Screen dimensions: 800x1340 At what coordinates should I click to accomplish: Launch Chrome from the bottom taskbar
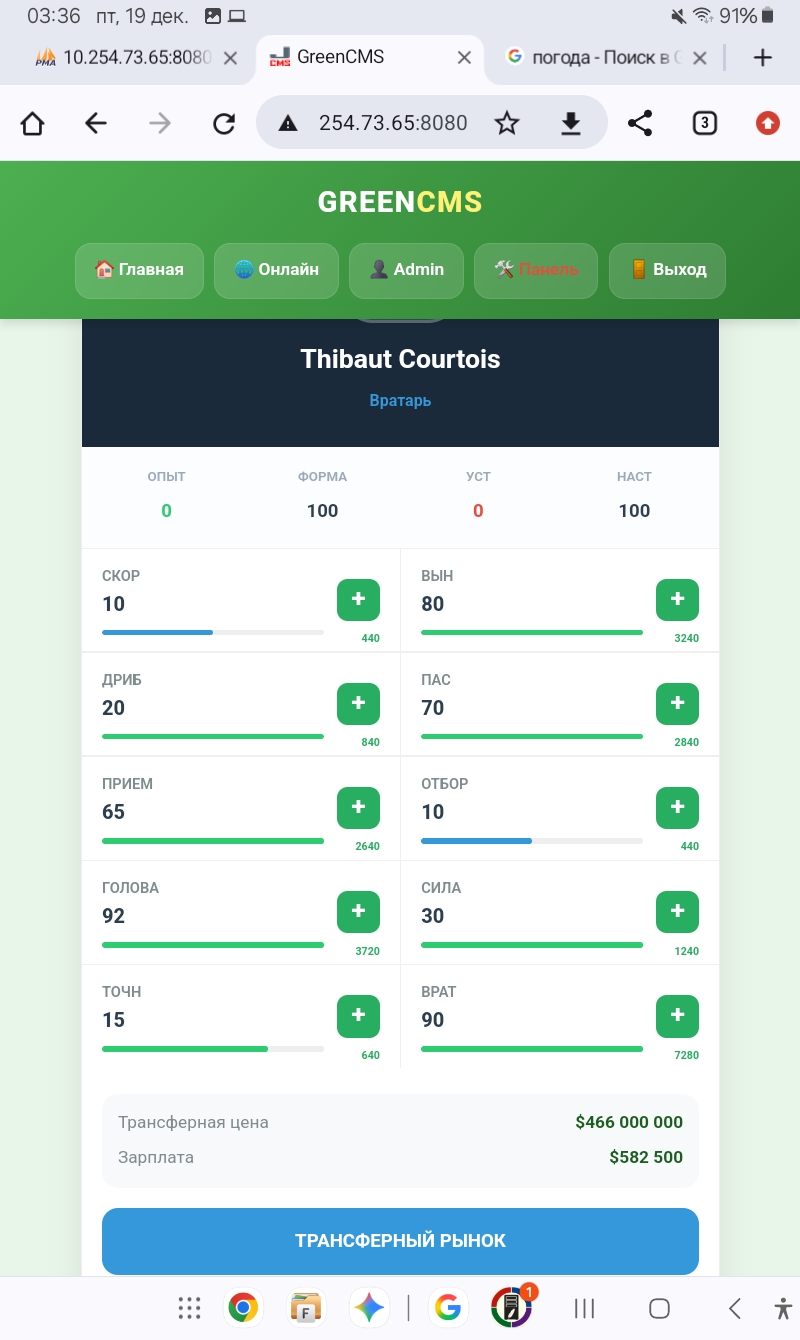click(243, 1307)
